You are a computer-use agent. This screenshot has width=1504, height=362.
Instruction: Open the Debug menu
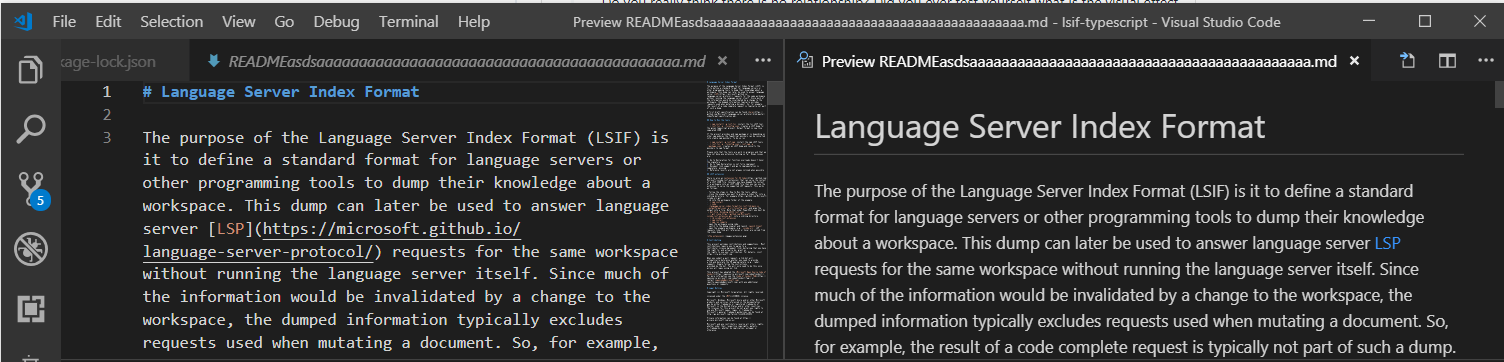click(x=336, y=21)
